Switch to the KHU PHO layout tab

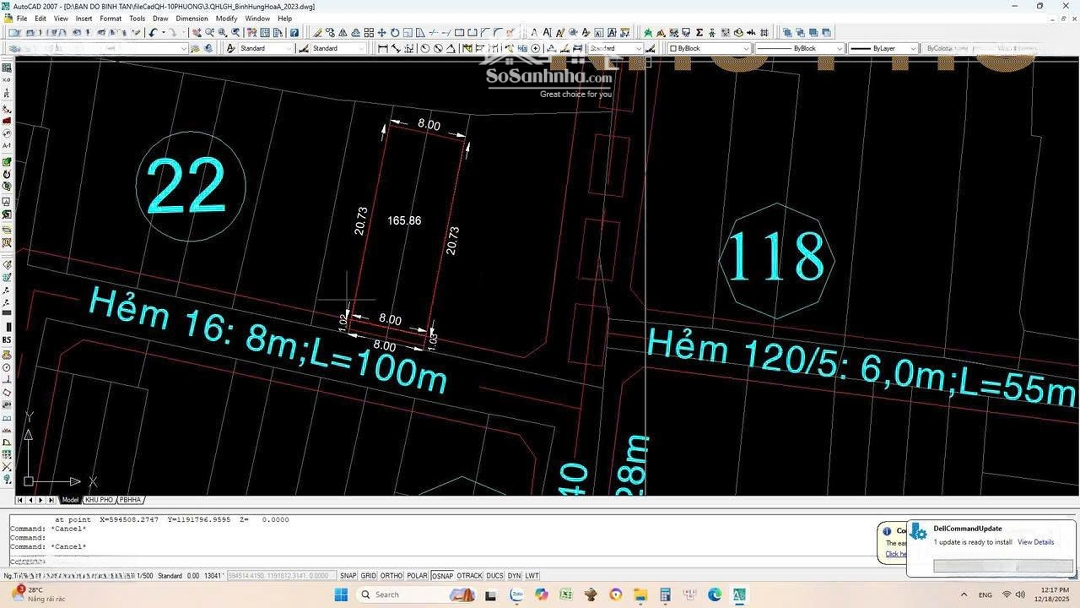(x=99, y=500)
